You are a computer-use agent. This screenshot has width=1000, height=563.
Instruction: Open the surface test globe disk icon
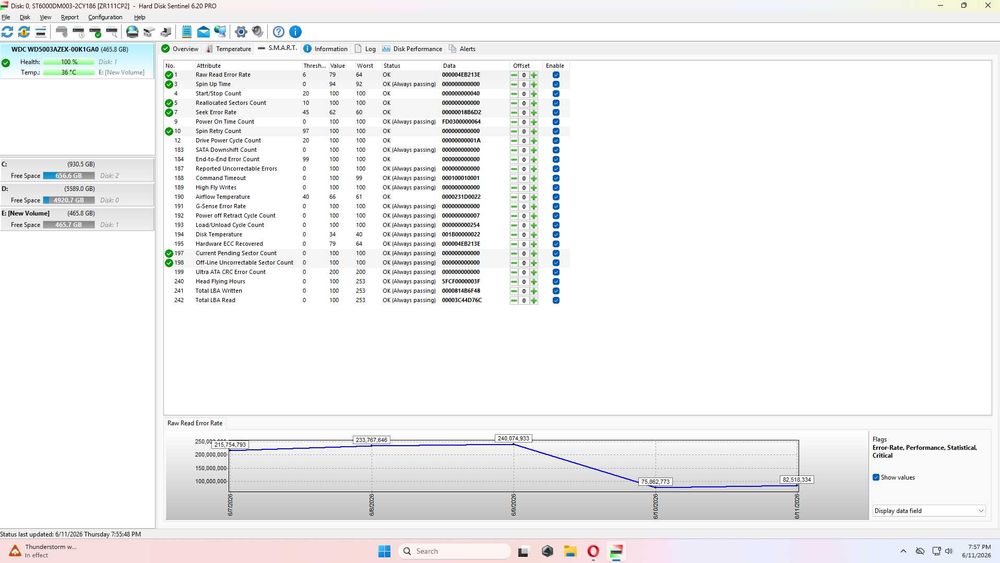click(x=132, y=31)
